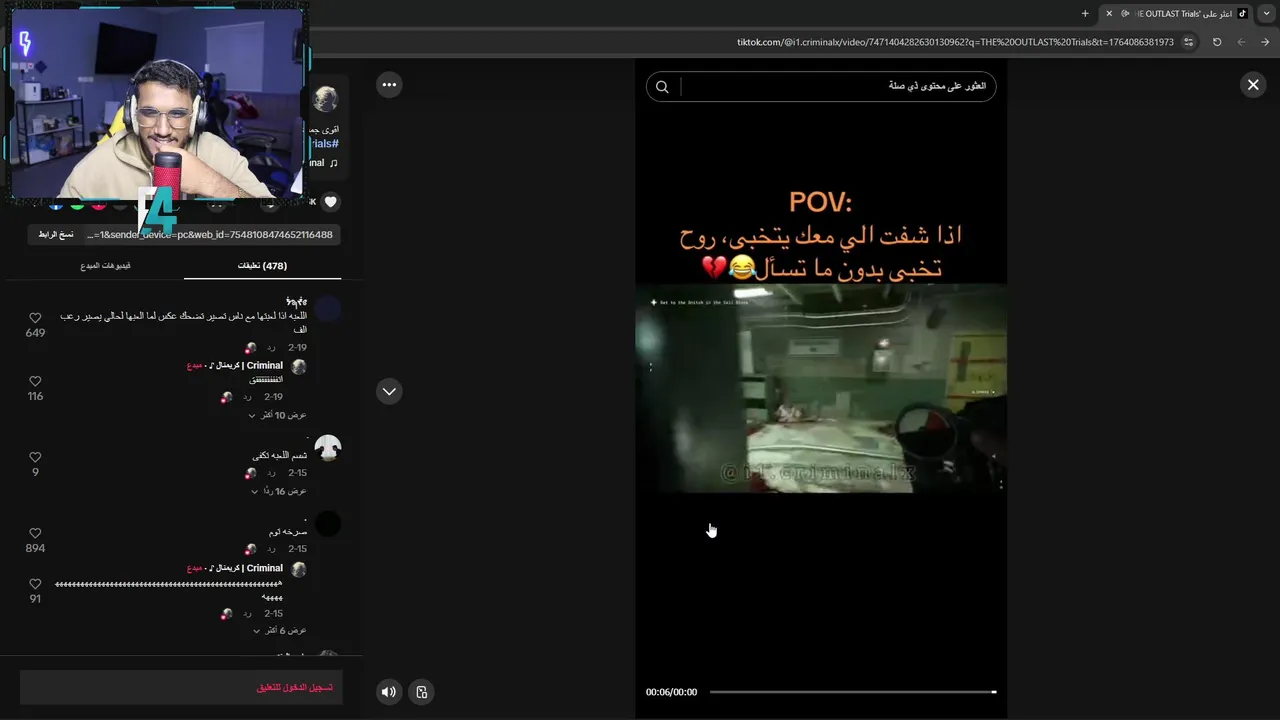The width and height of the screenshot is (1280, 720).
Task: Mute the video with the speaker icon
Action: coord(389,692)
